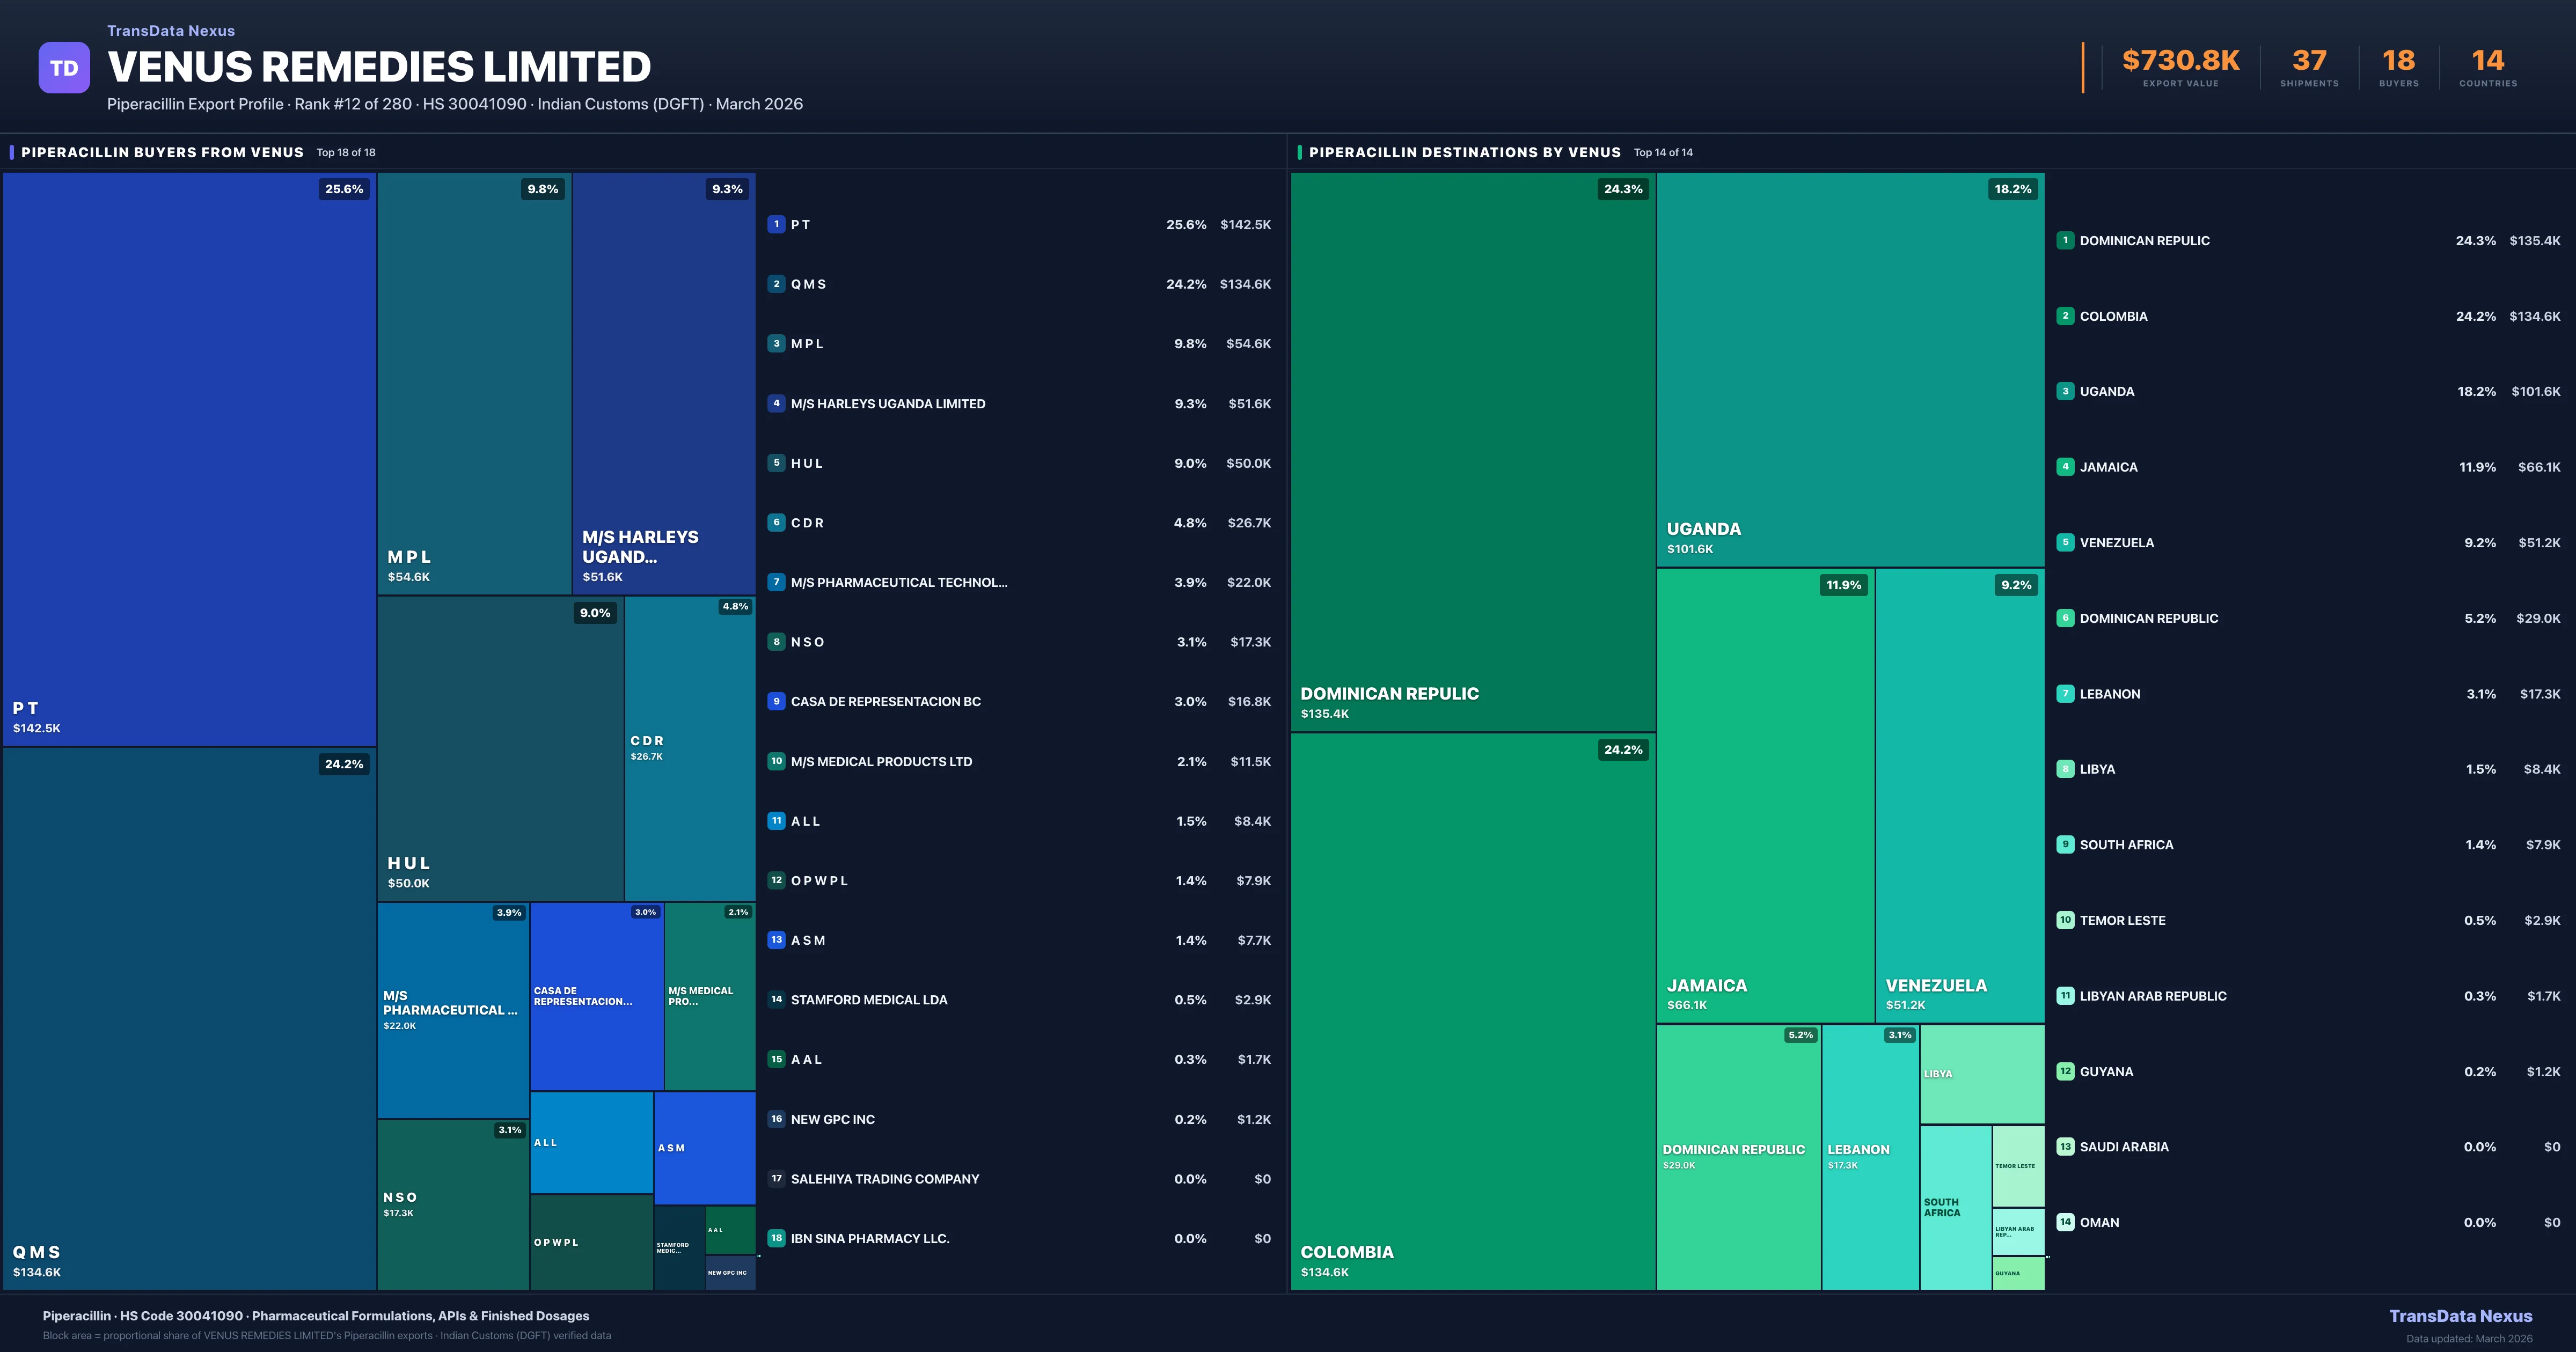Click the H U L treemap block

[500, 750]
